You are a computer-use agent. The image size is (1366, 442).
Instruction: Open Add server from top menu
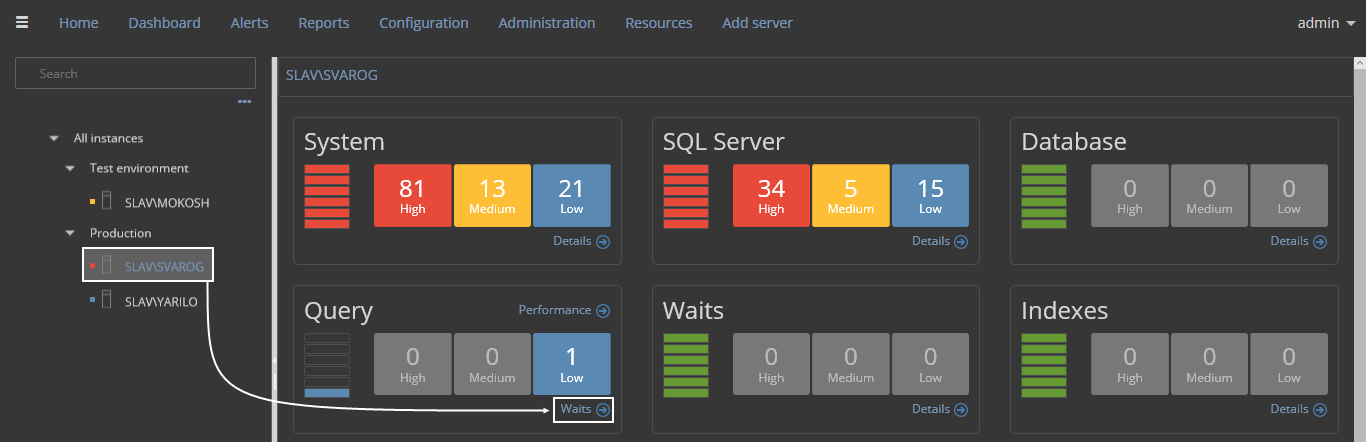pos(757,23)
